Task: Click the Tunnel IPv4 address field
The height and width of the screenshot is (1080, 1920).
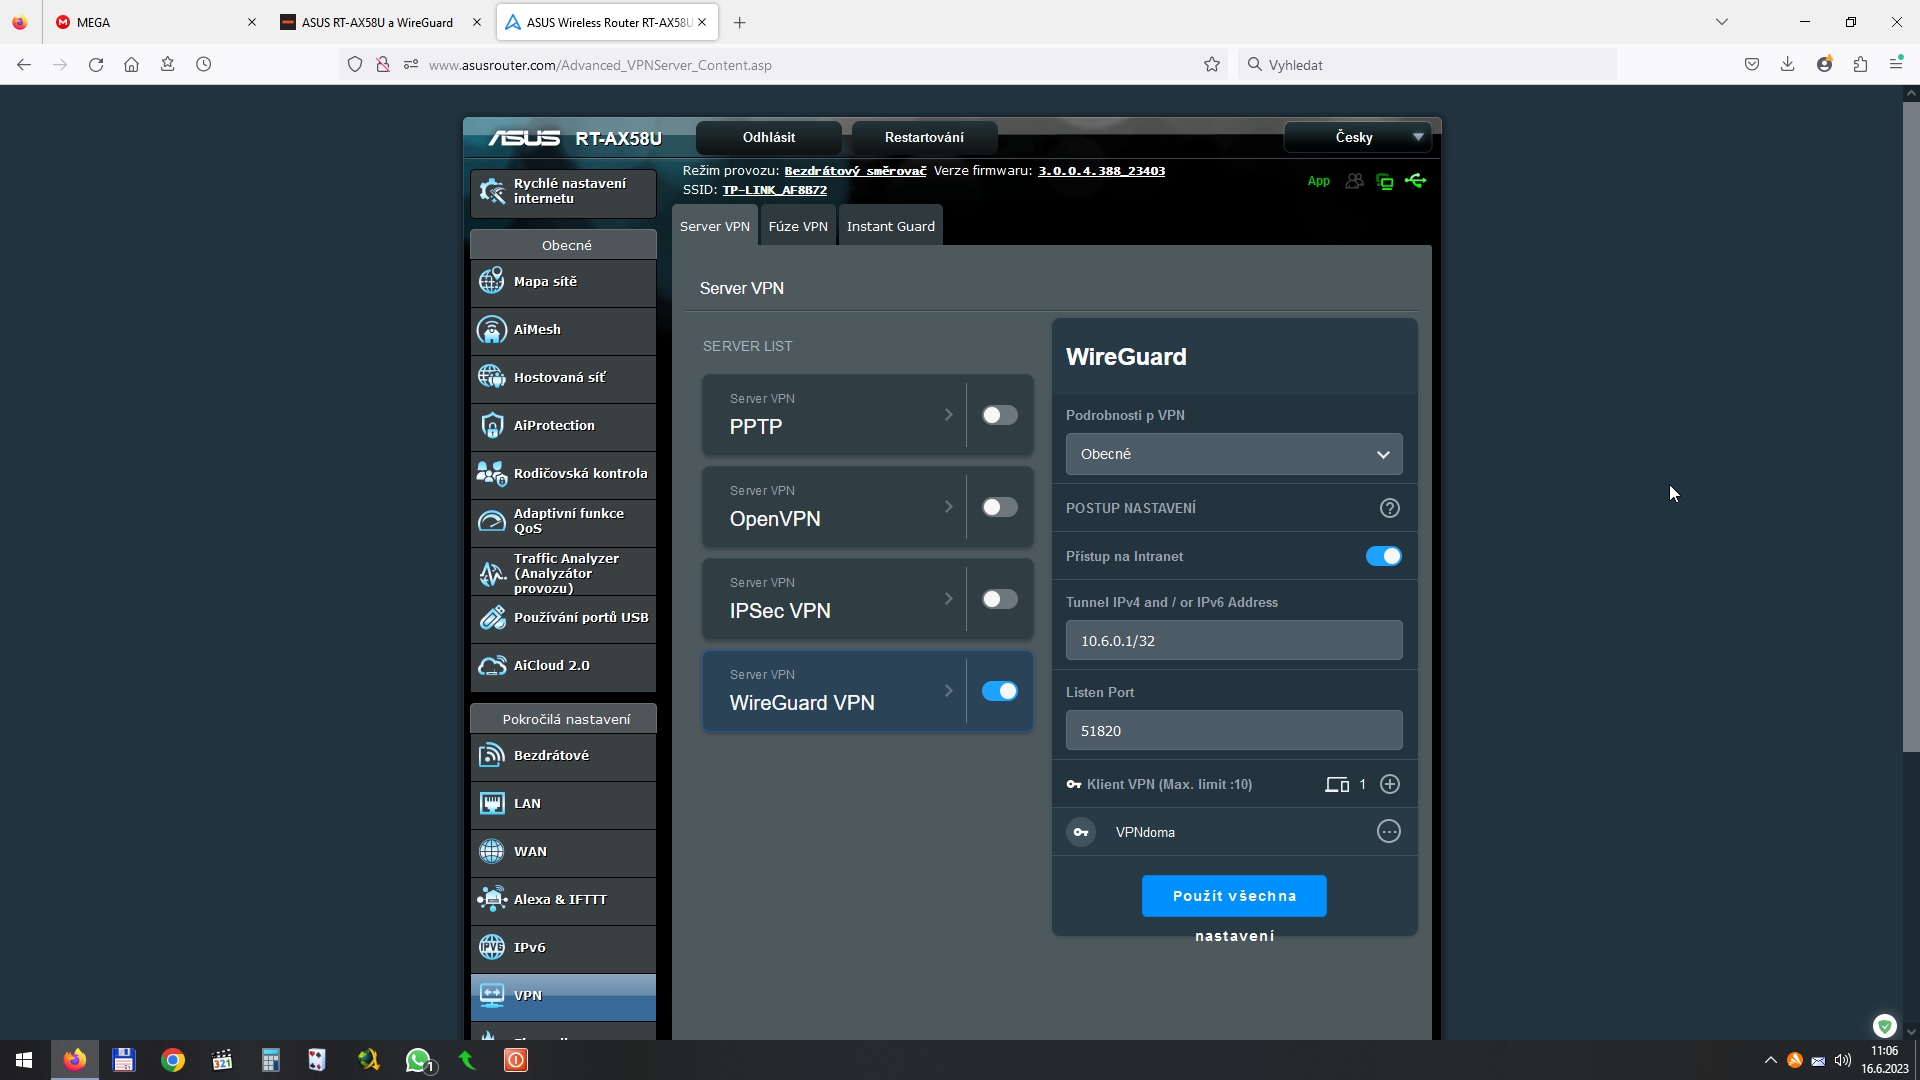Action: point(1233,640)
